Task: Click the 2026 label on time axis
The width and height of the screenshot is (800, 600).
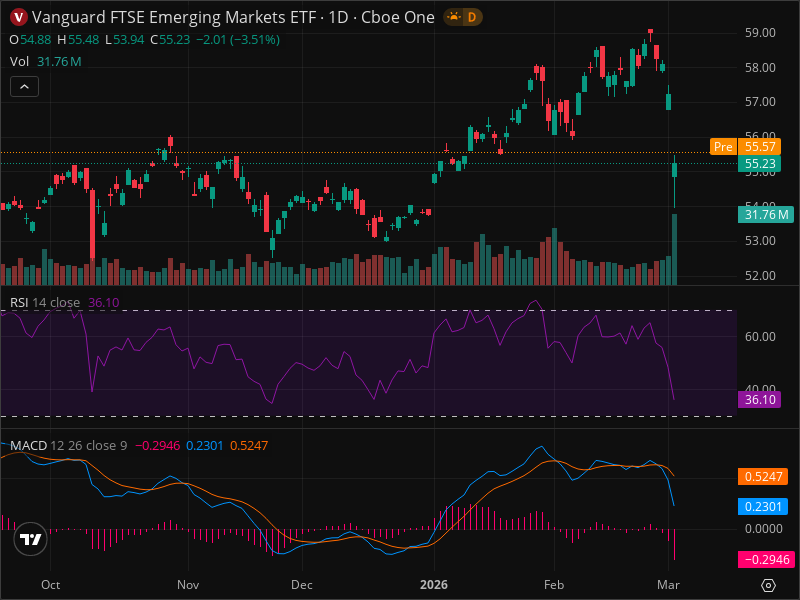Action: point(434,585)
